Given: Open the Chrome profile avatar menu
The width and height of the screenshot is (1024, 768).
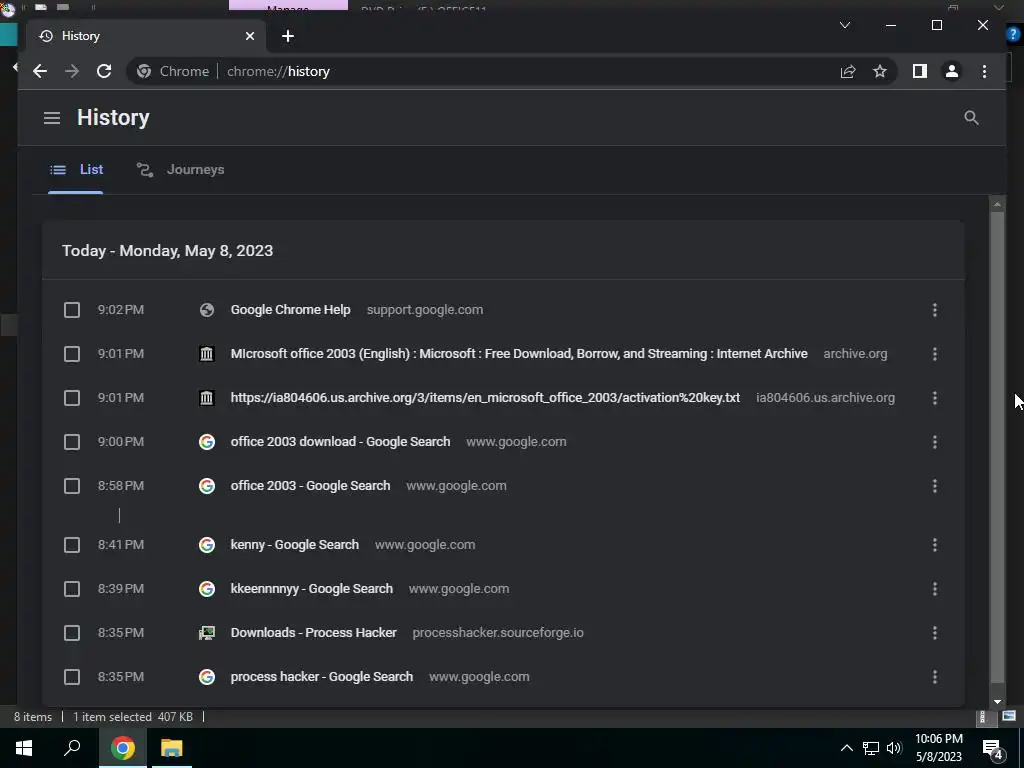Looking at the screenshot, I should click(952, 71).
